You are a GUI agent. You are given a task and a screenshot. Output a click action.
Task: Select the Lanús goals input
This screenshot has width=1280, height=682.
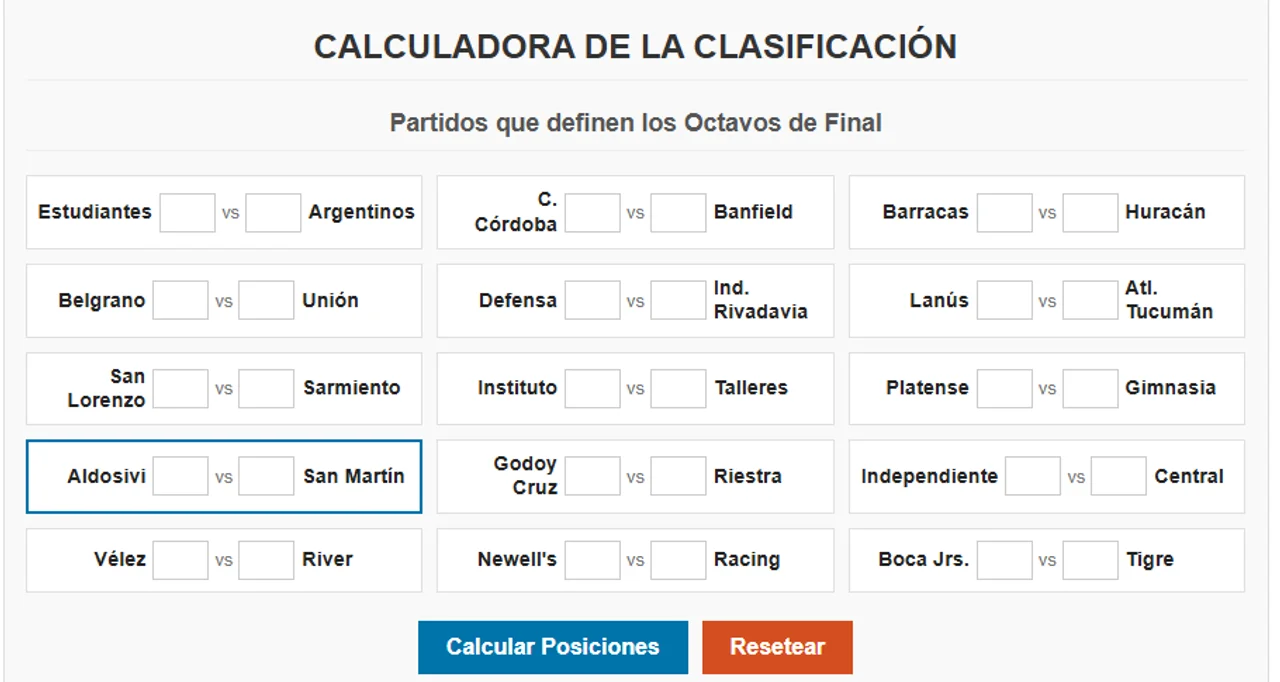point(1004,301)
